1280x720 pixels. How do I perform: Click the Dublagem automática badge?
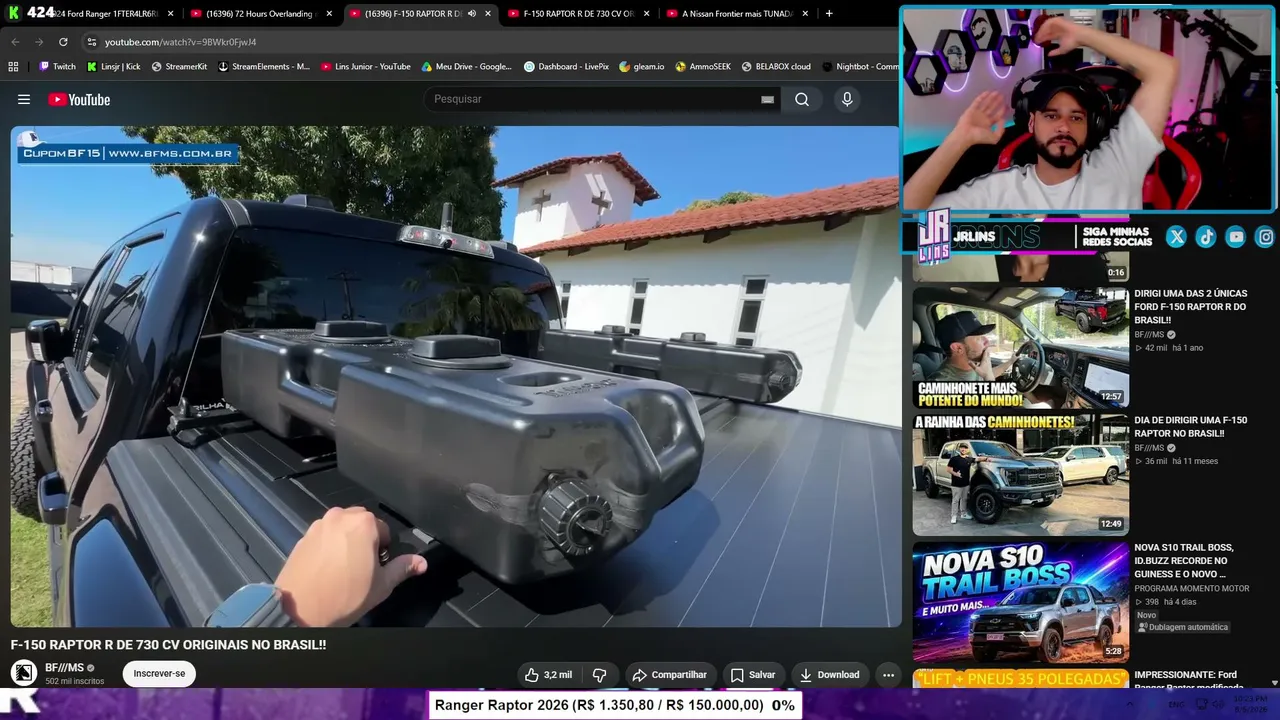point(1184,628)
